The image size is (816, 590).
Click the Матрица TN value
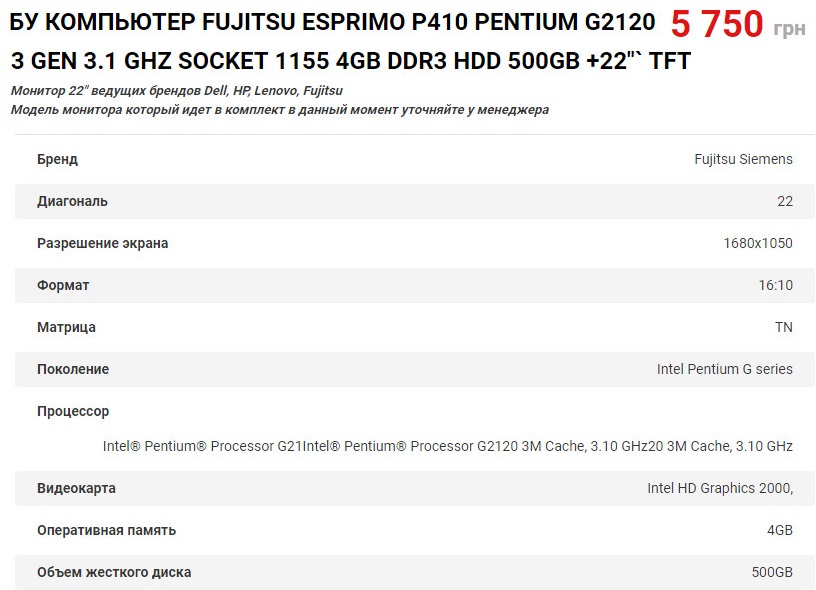[784, 327]
